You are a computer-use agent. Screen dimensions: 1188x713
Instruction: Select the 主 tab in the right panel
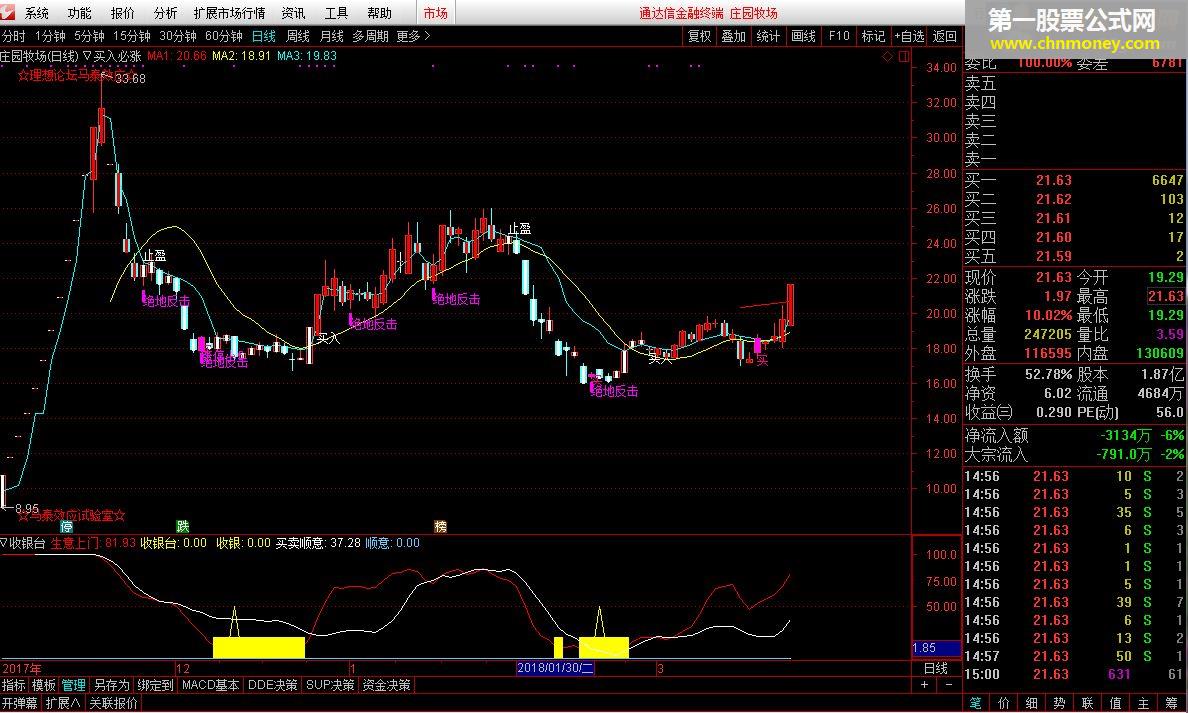click(x=1143, y=704)
